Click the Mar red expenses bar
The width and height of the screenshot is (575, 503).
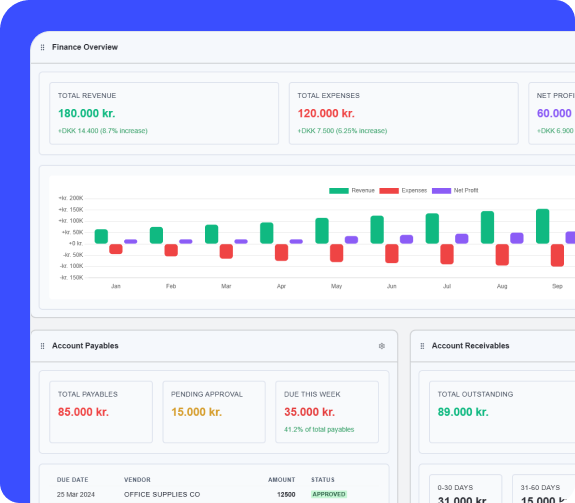click(x=226, y=252)
